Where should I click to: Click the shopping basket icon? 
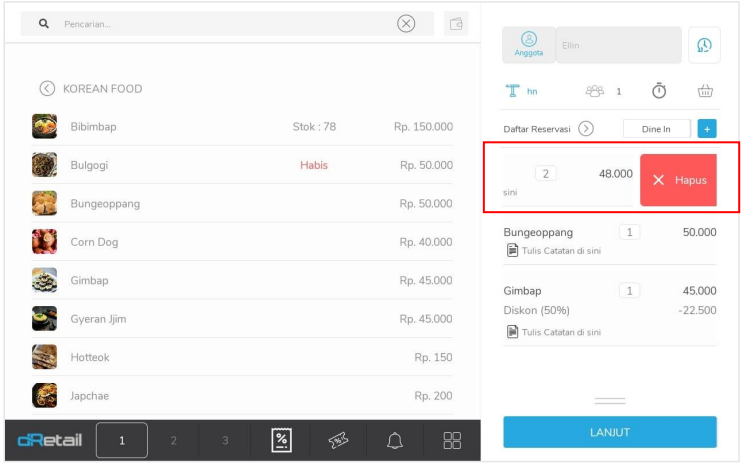tap(705, 91)
